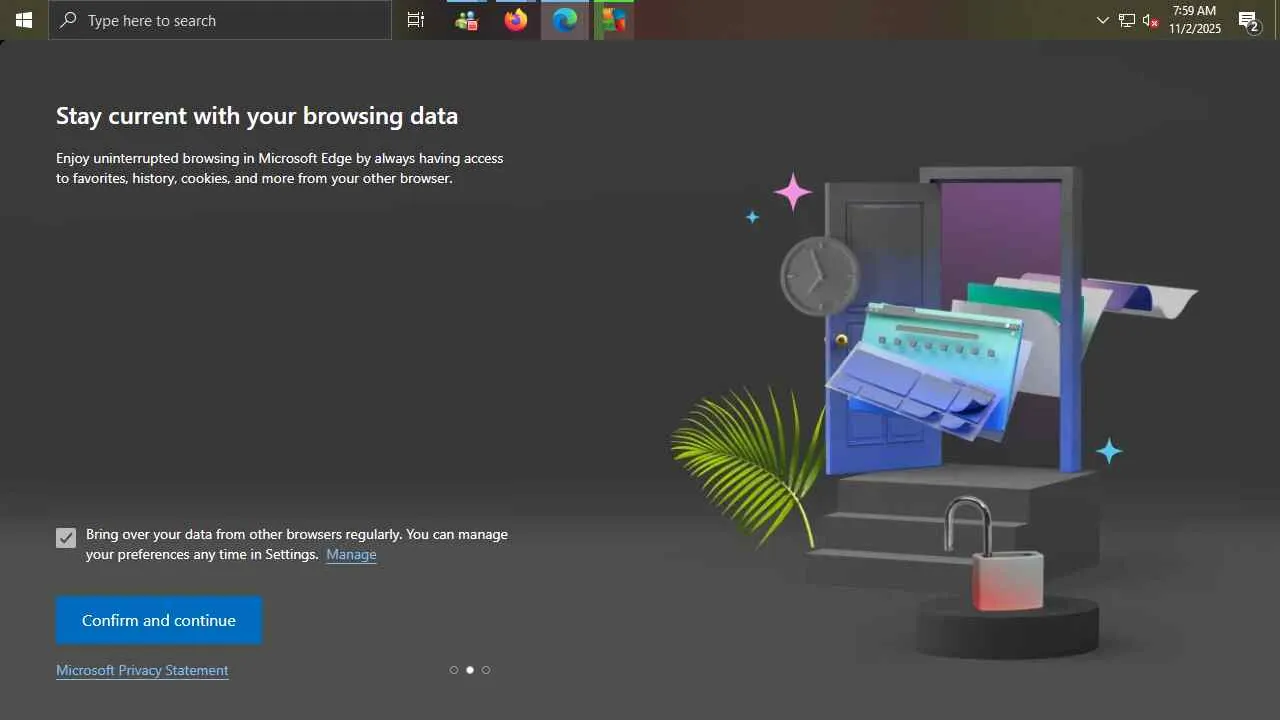
Task: Open the taskbar clock showing 7:59 AM
Action: click(1195, 20)
